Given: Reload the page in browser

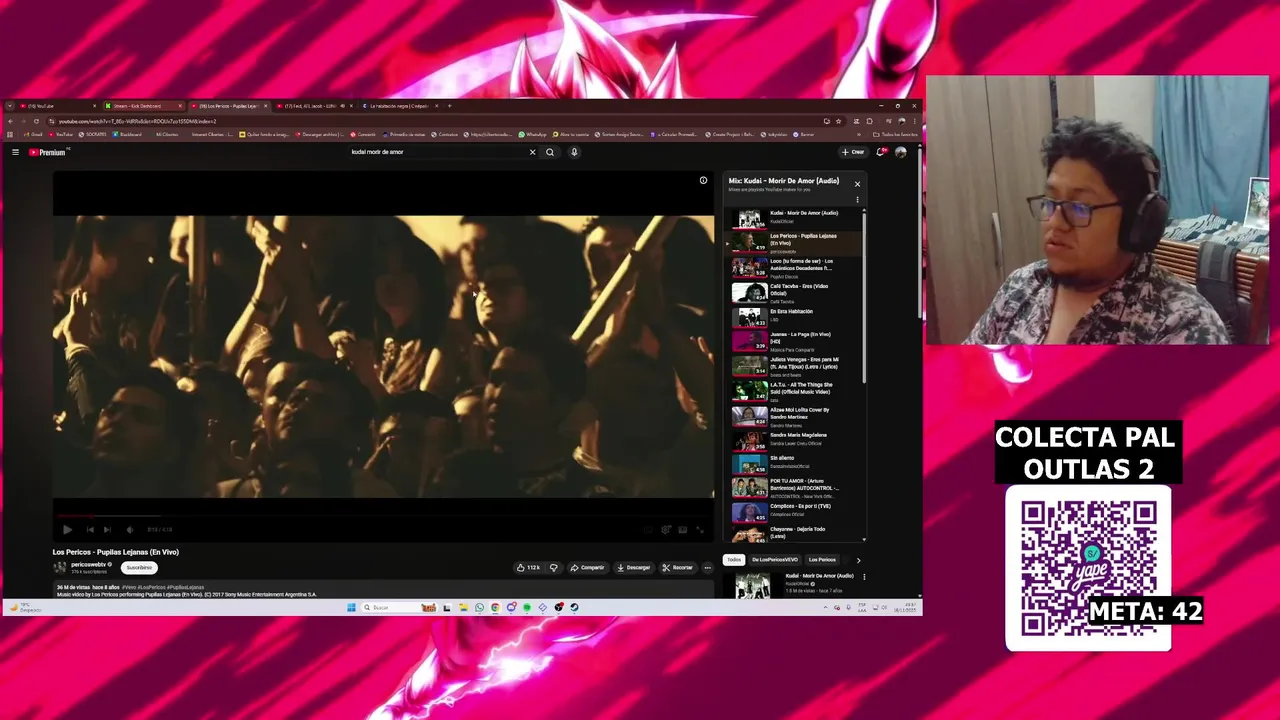Looking at the screenshot, I should [x=36, y=121].
